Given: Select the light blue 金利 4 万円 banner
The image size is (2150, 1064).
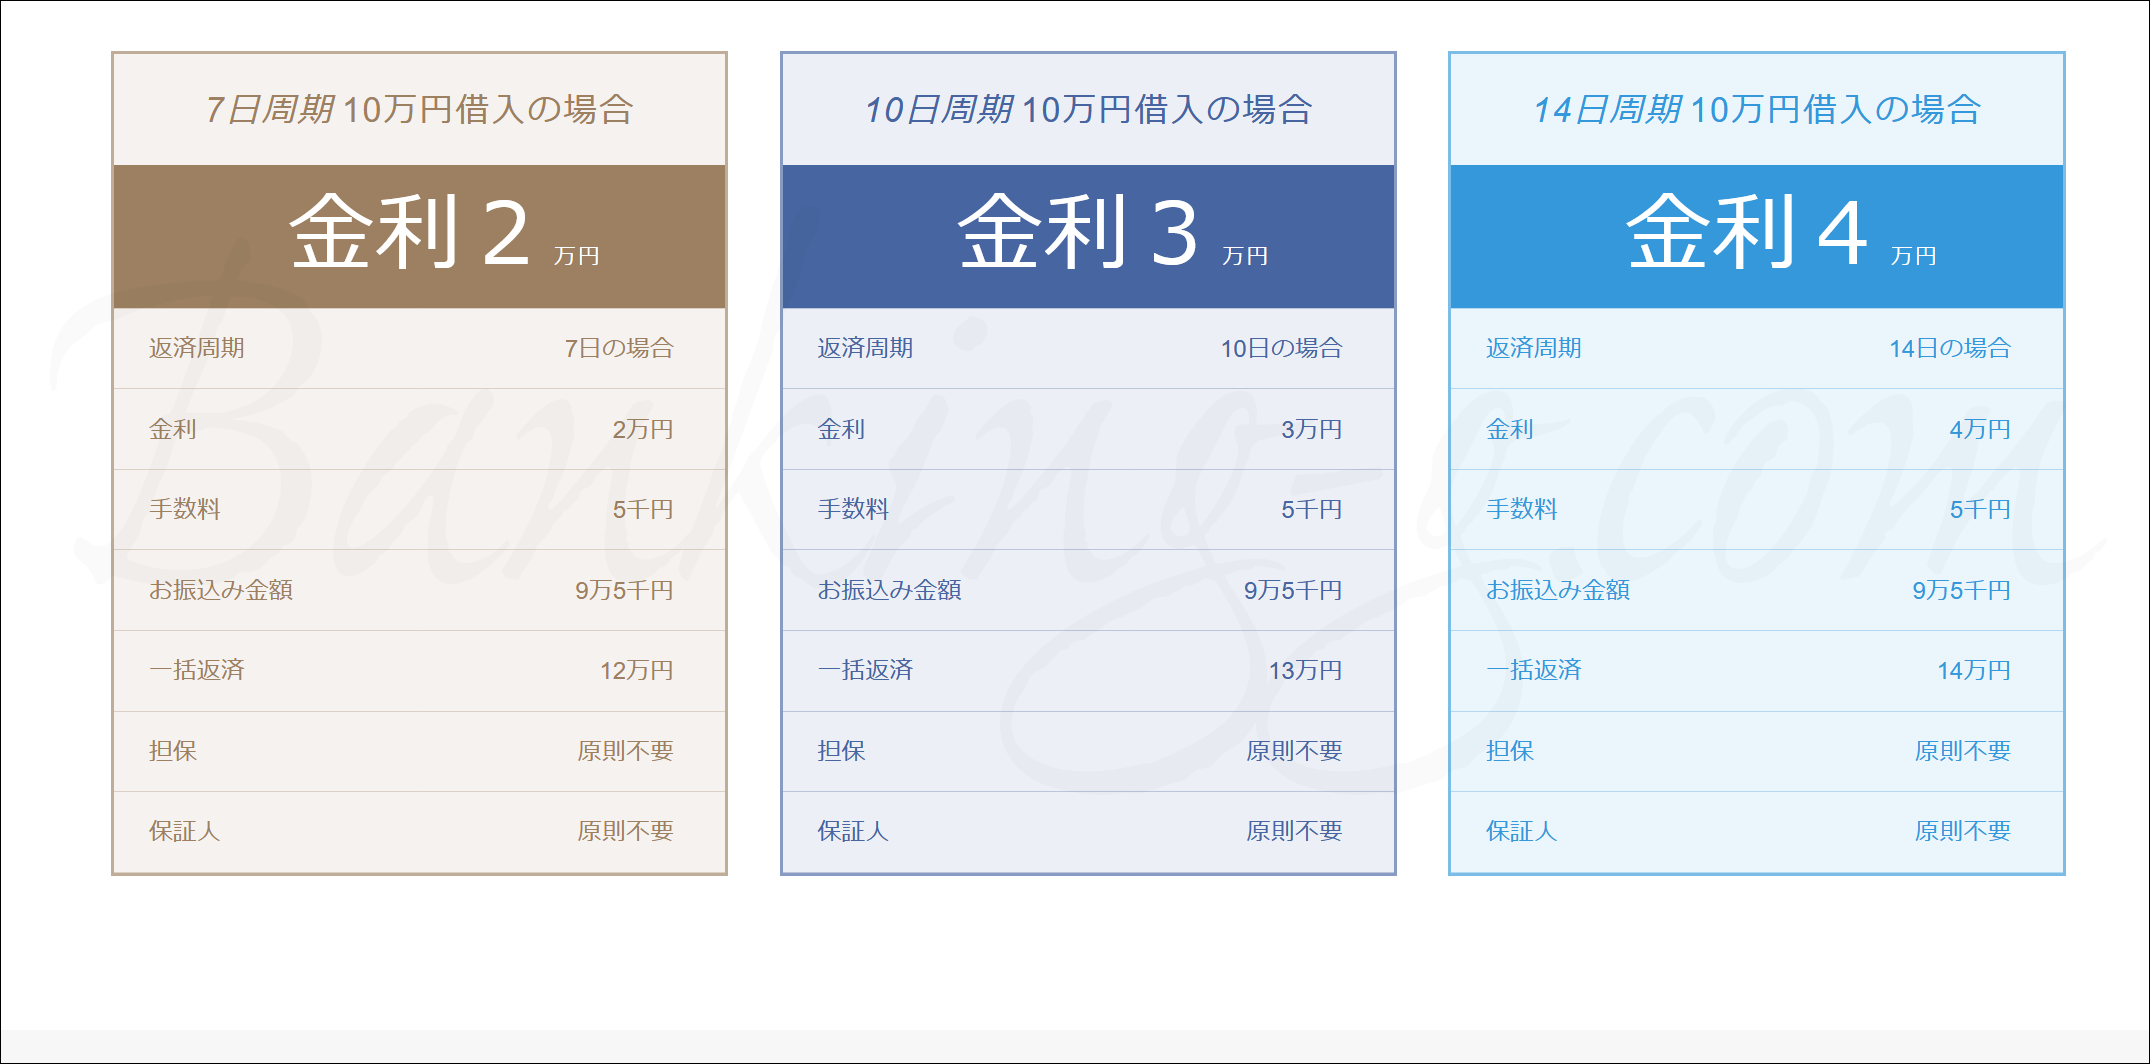Looking at the screenshot, I should coord(1756,236).
